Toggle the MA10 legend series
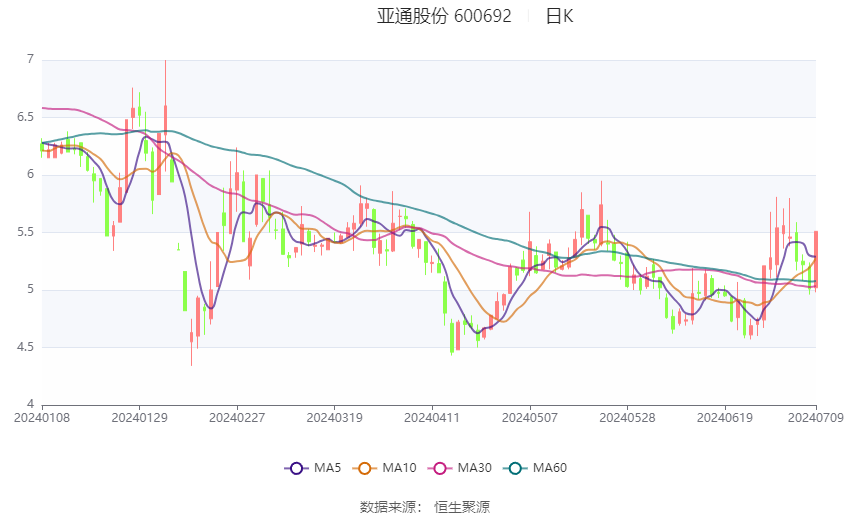 (x=385, y=468)
